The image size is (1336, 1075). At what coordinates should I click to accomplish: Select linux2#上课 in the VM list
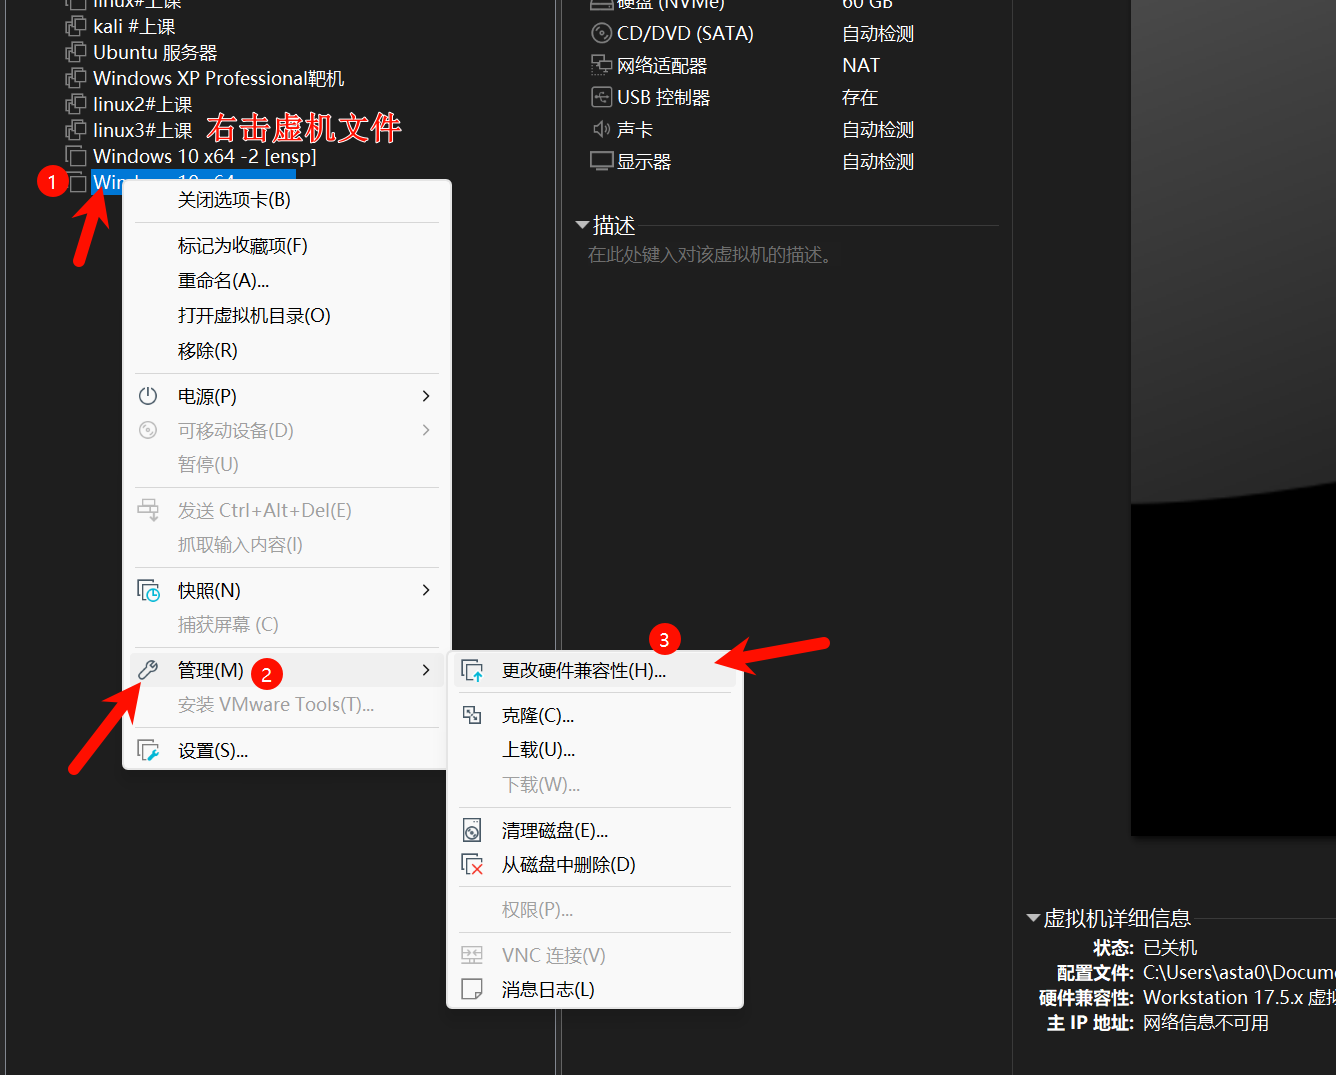tap(142, 104)
